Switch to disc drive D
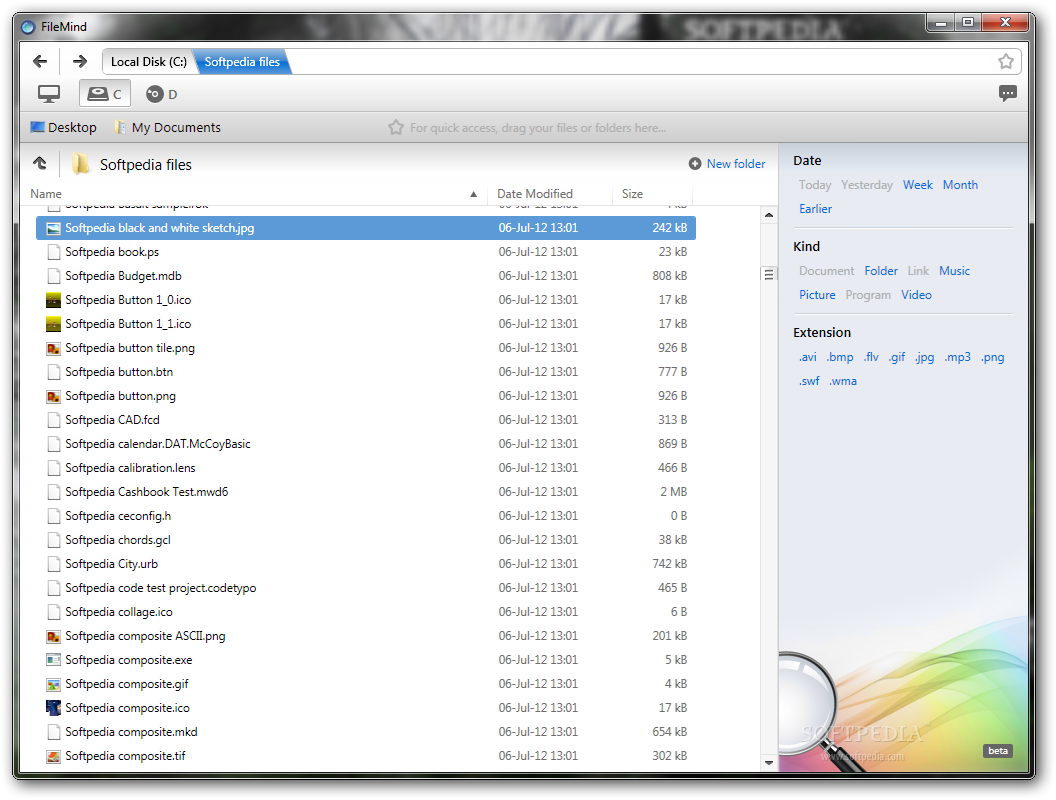Viewport: 1056px width, 800px height. tap(162, 94)
